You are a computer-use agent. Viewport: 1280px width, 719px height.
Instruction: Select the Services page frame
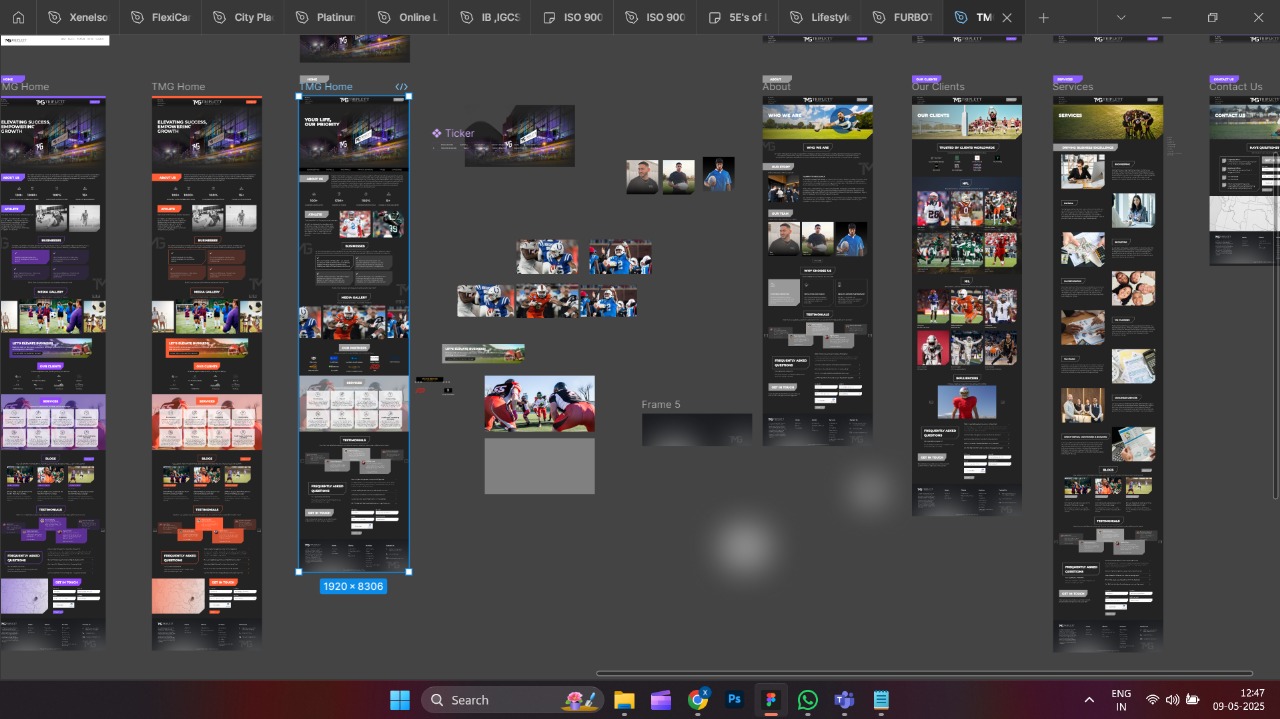[x=1107, y=373]
